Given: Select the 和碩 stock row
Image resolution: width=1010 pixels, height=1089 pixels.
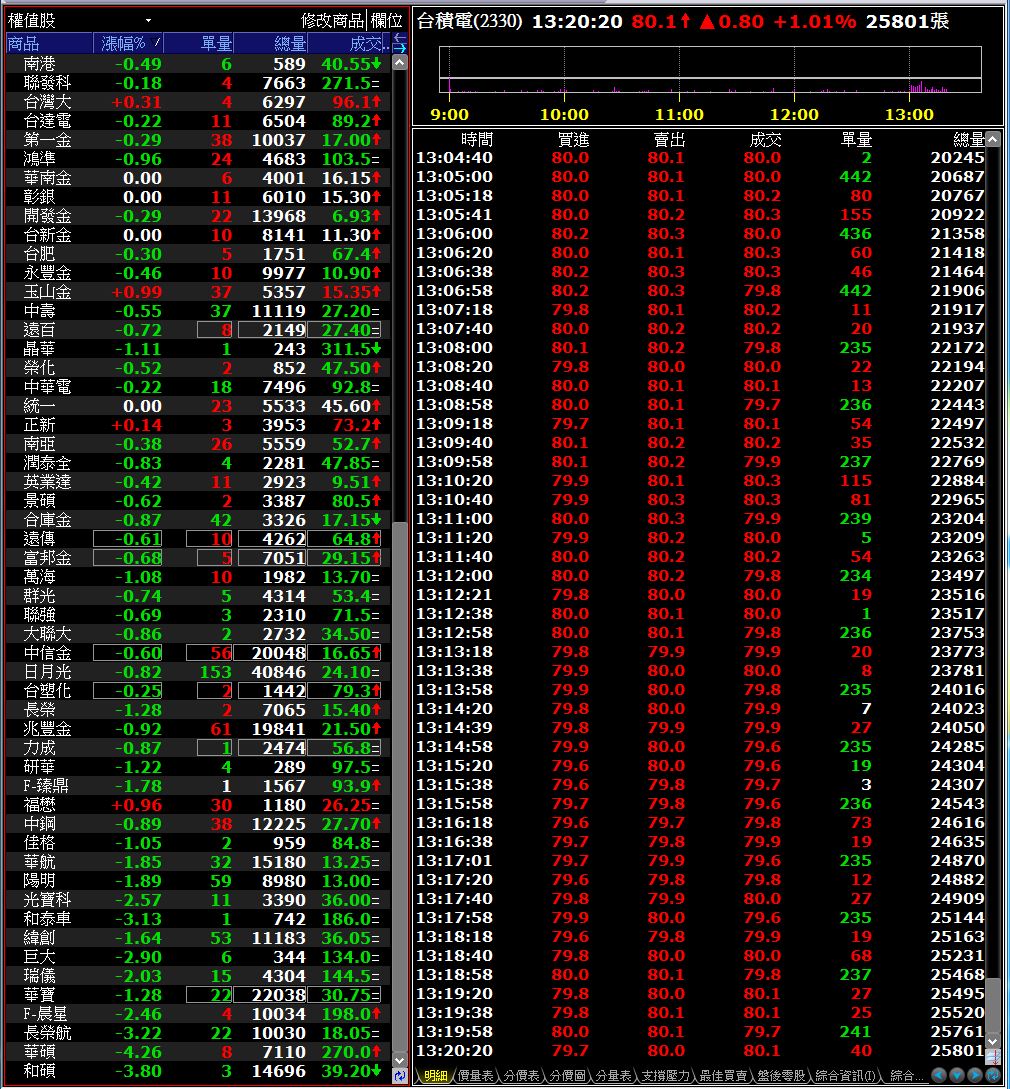Looking at the screenshot, I should 198,1071.
